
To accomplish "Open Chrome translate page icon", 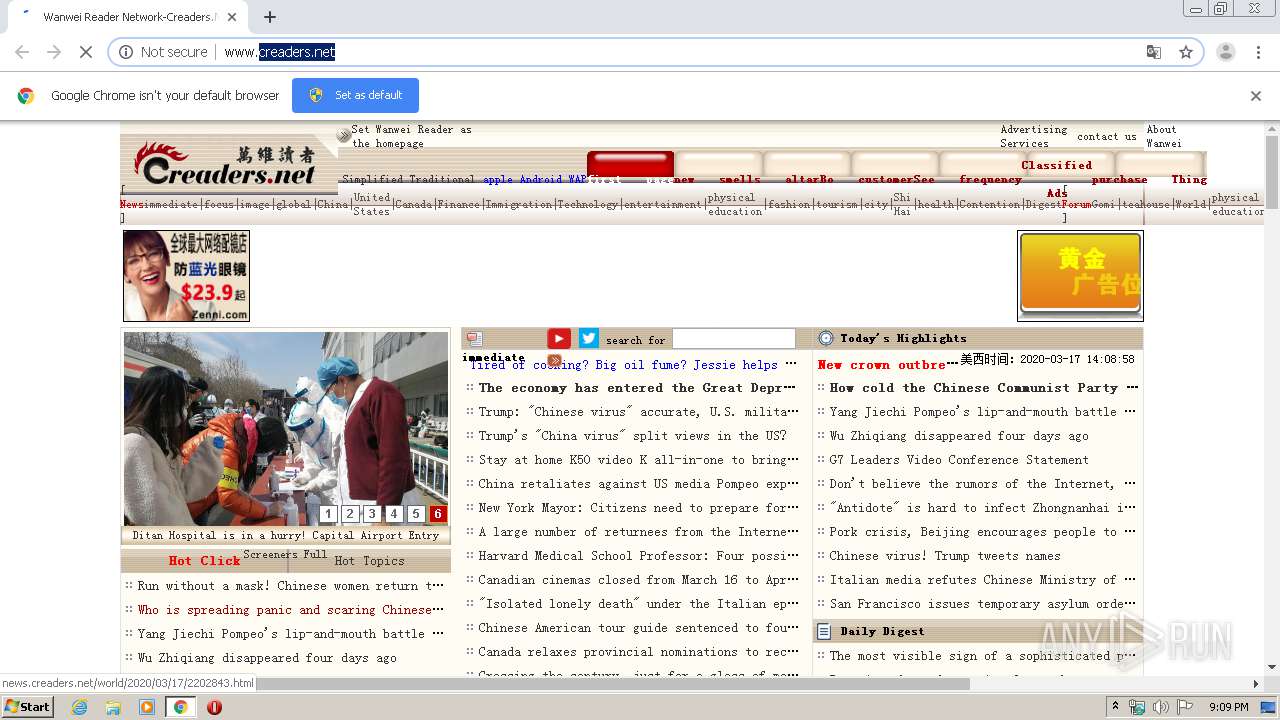I will (1154, 52).
